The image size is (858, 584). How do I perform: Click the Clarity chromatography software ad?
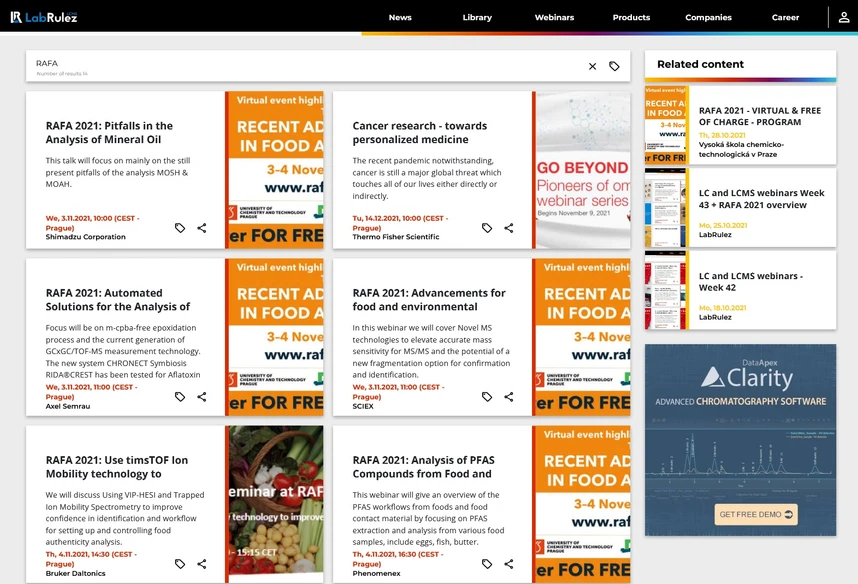(x=740, y=440)
